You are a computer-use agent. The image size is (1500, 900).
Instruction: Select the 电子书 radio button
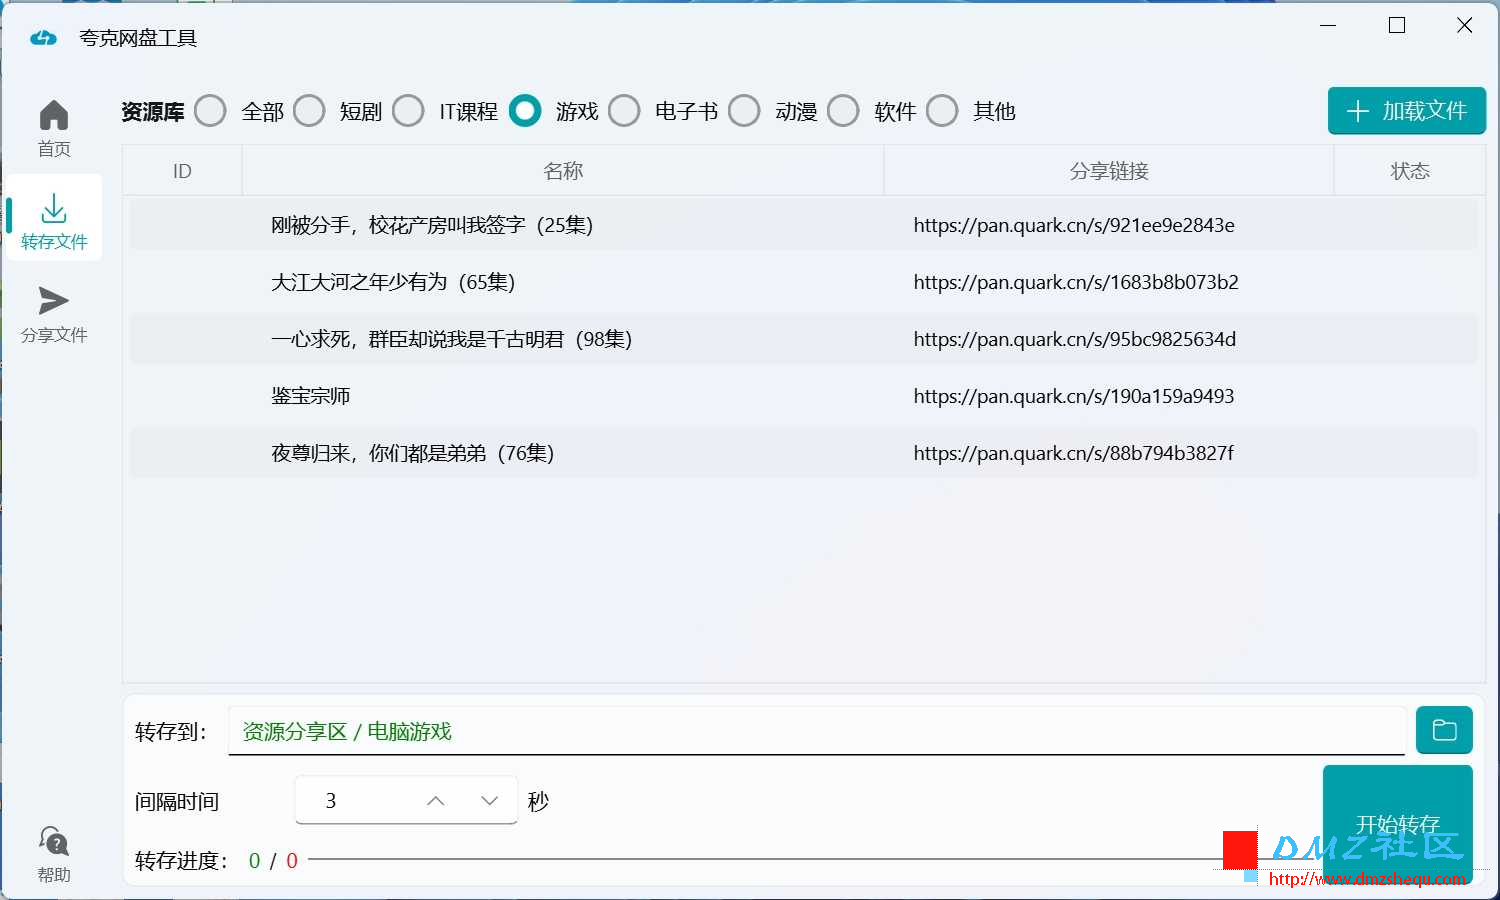click(624, 111)
